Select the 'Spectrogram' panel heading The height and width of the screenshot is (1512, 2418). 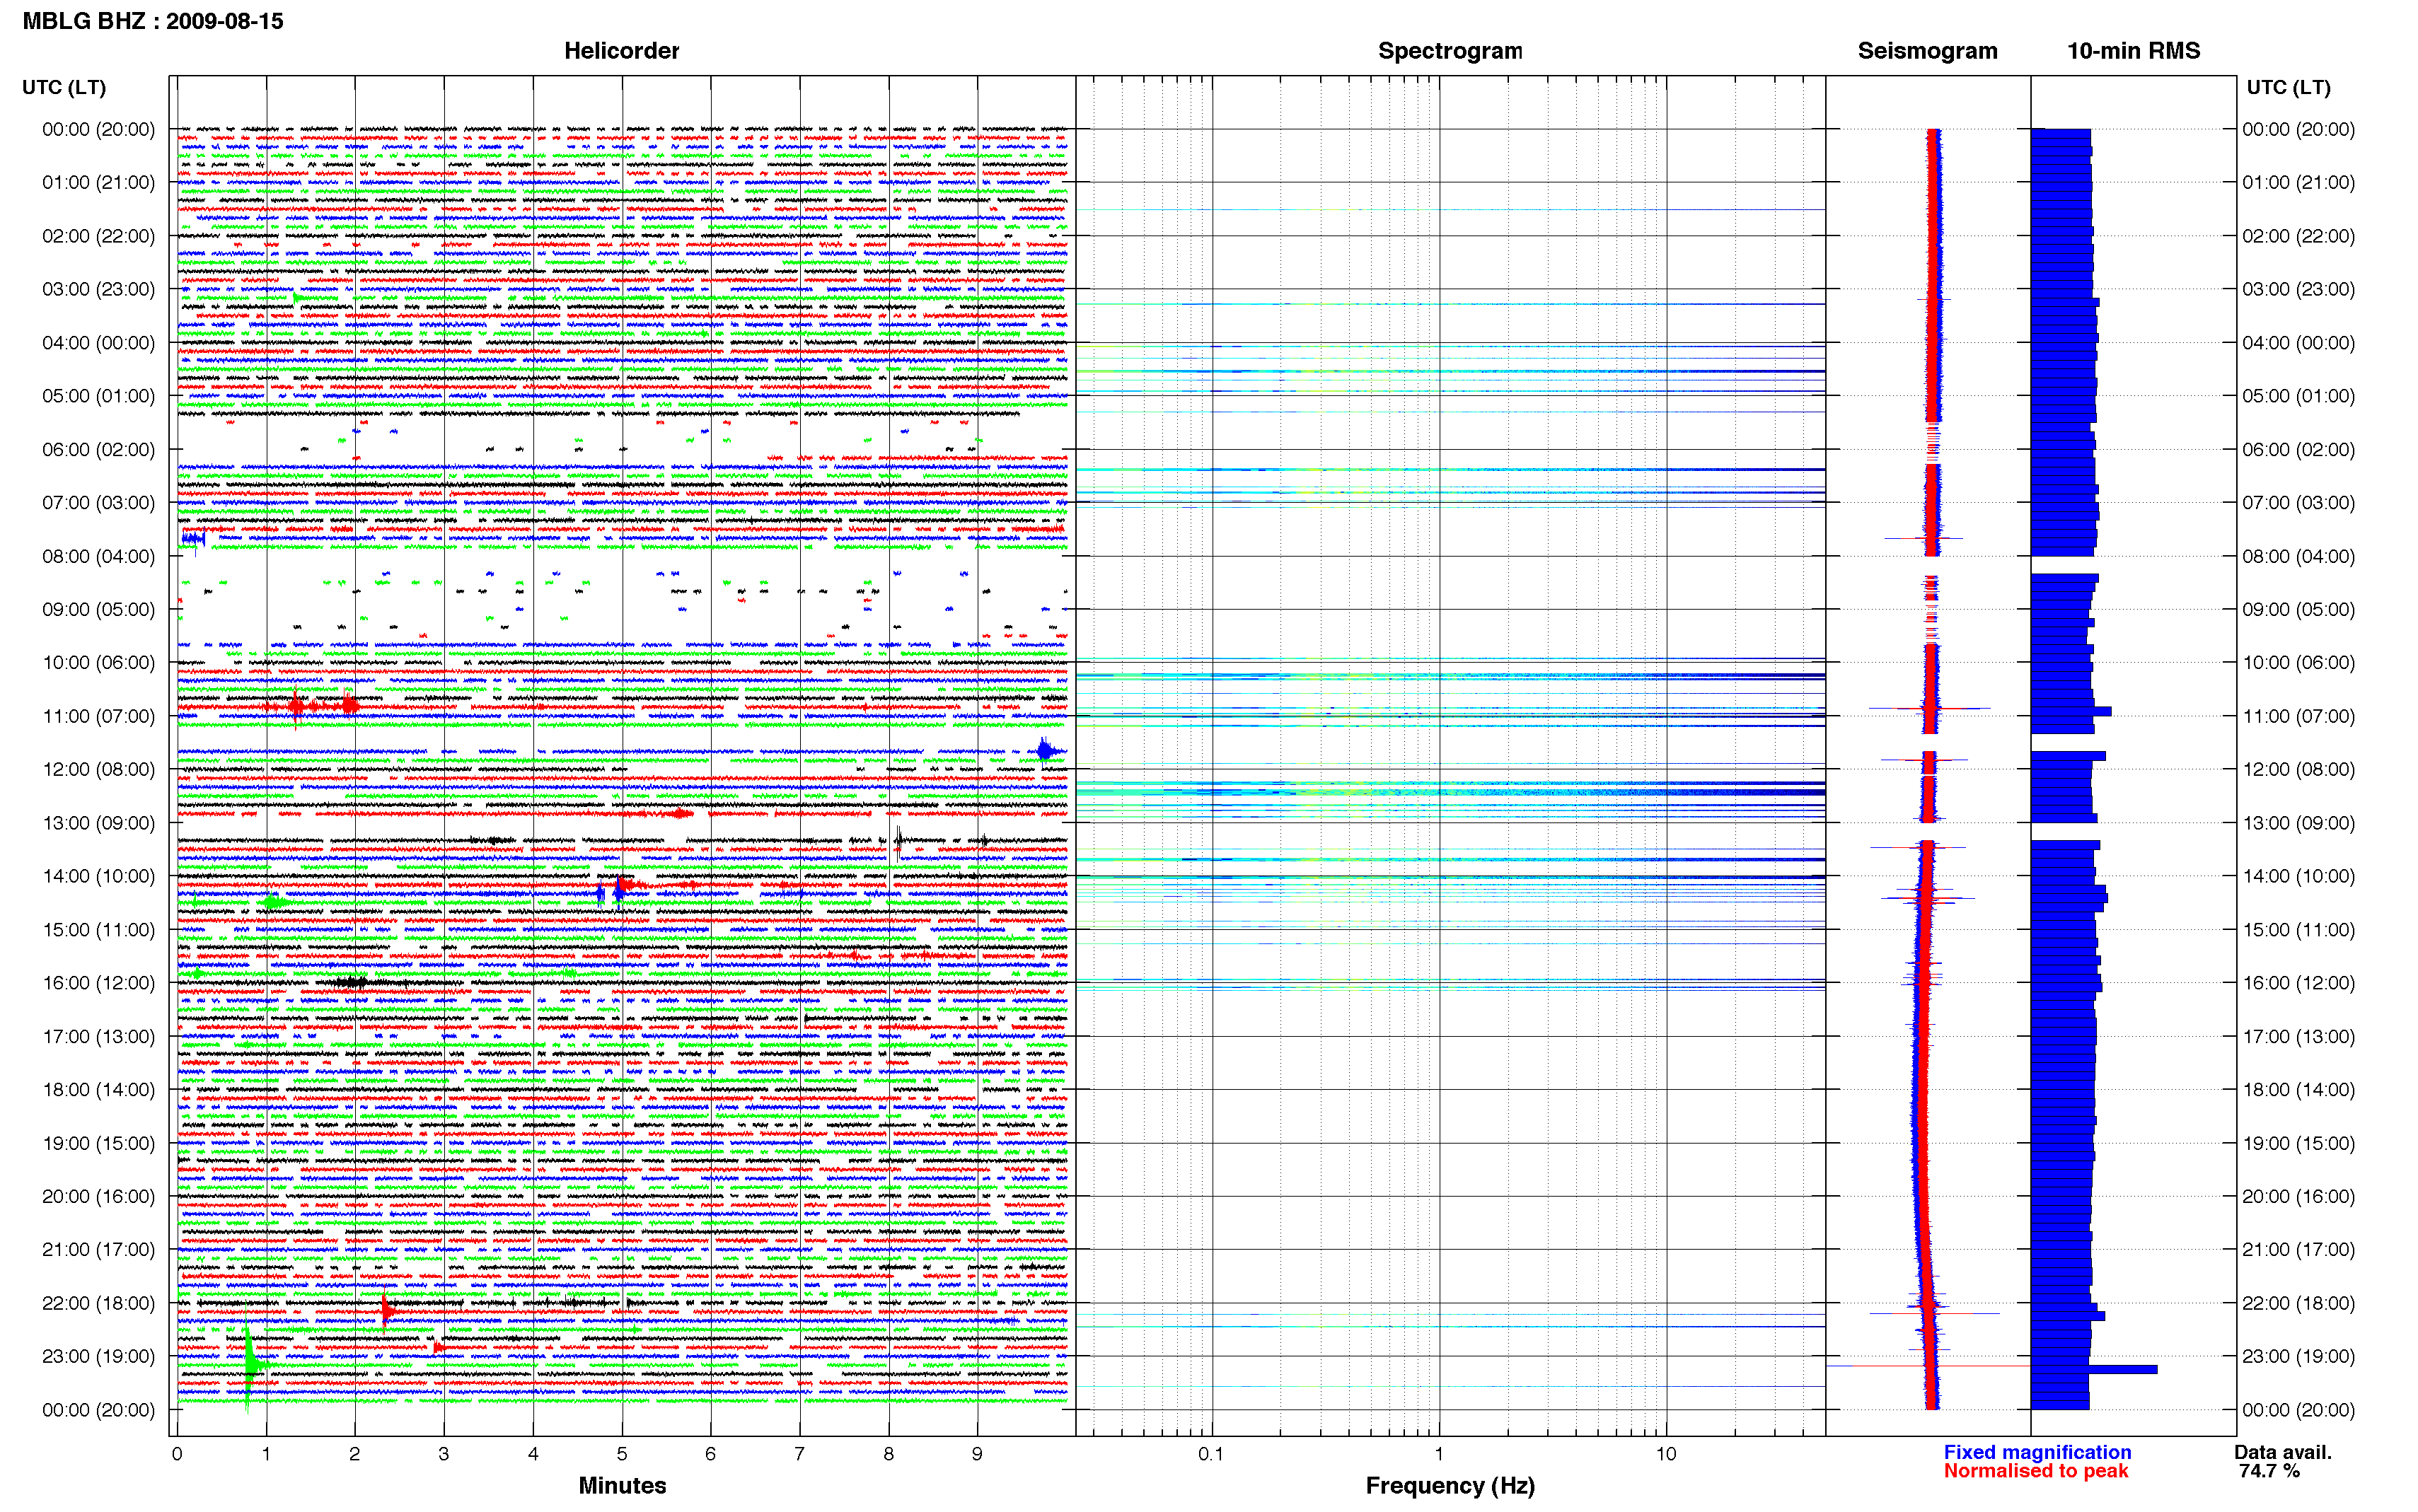point(1450,51)
